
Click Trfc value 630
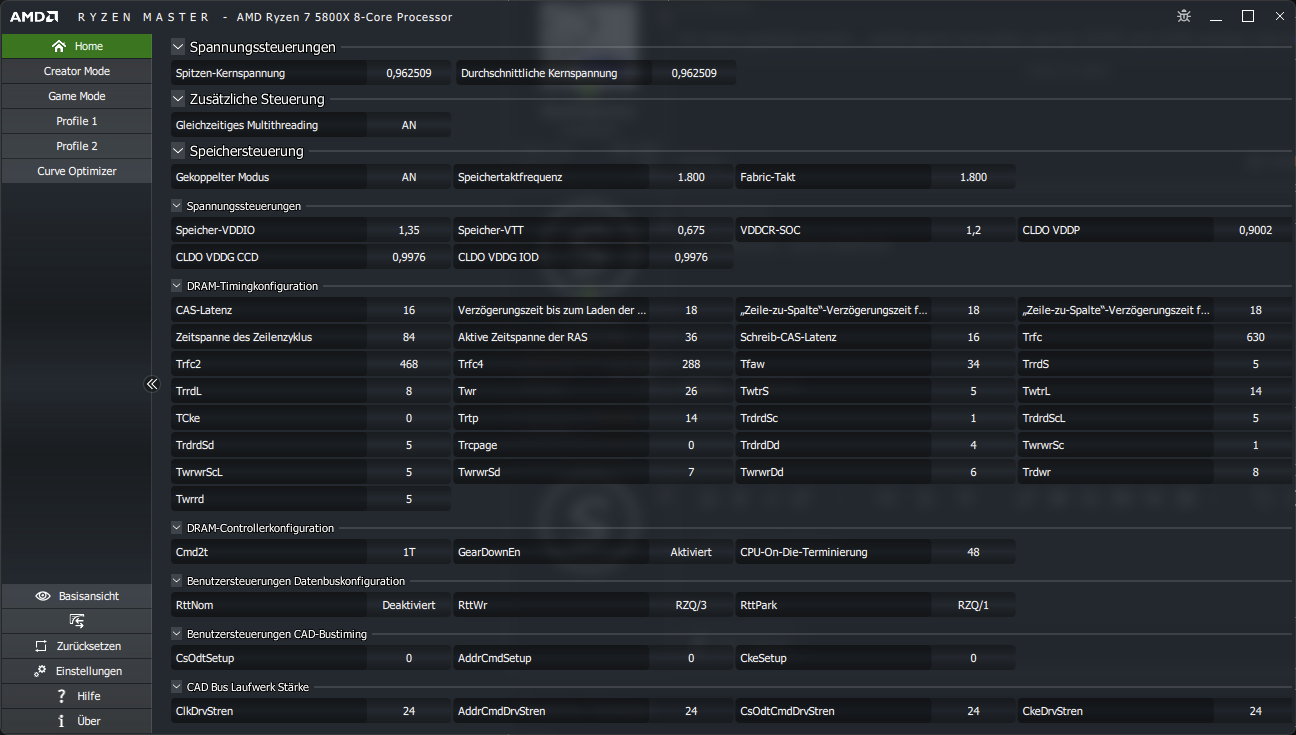[x=1255, y=337]
